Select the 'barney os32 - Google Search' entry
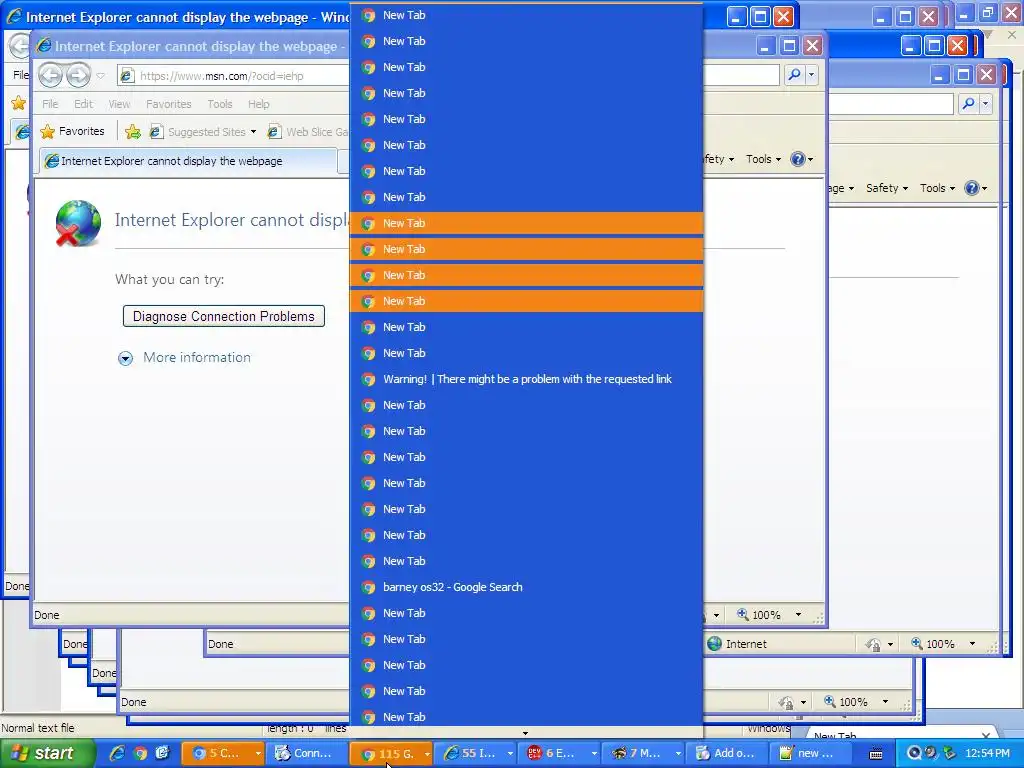Viewport: 1024px width, 768px height. click(x=526, y=586)
